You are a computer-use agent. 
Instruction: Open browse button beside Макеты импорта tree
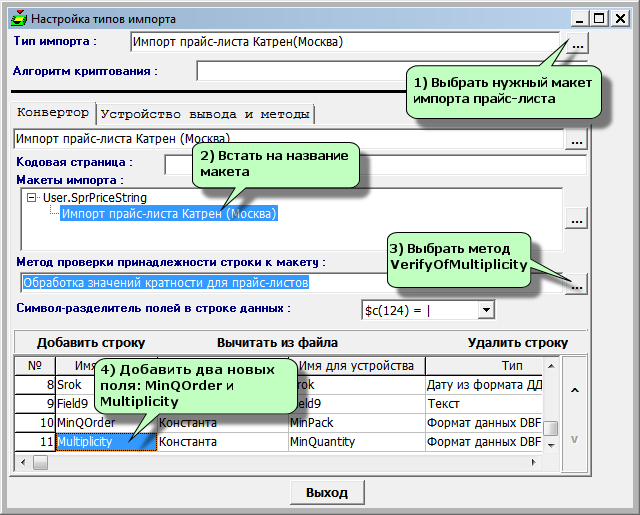coord(576,218)
